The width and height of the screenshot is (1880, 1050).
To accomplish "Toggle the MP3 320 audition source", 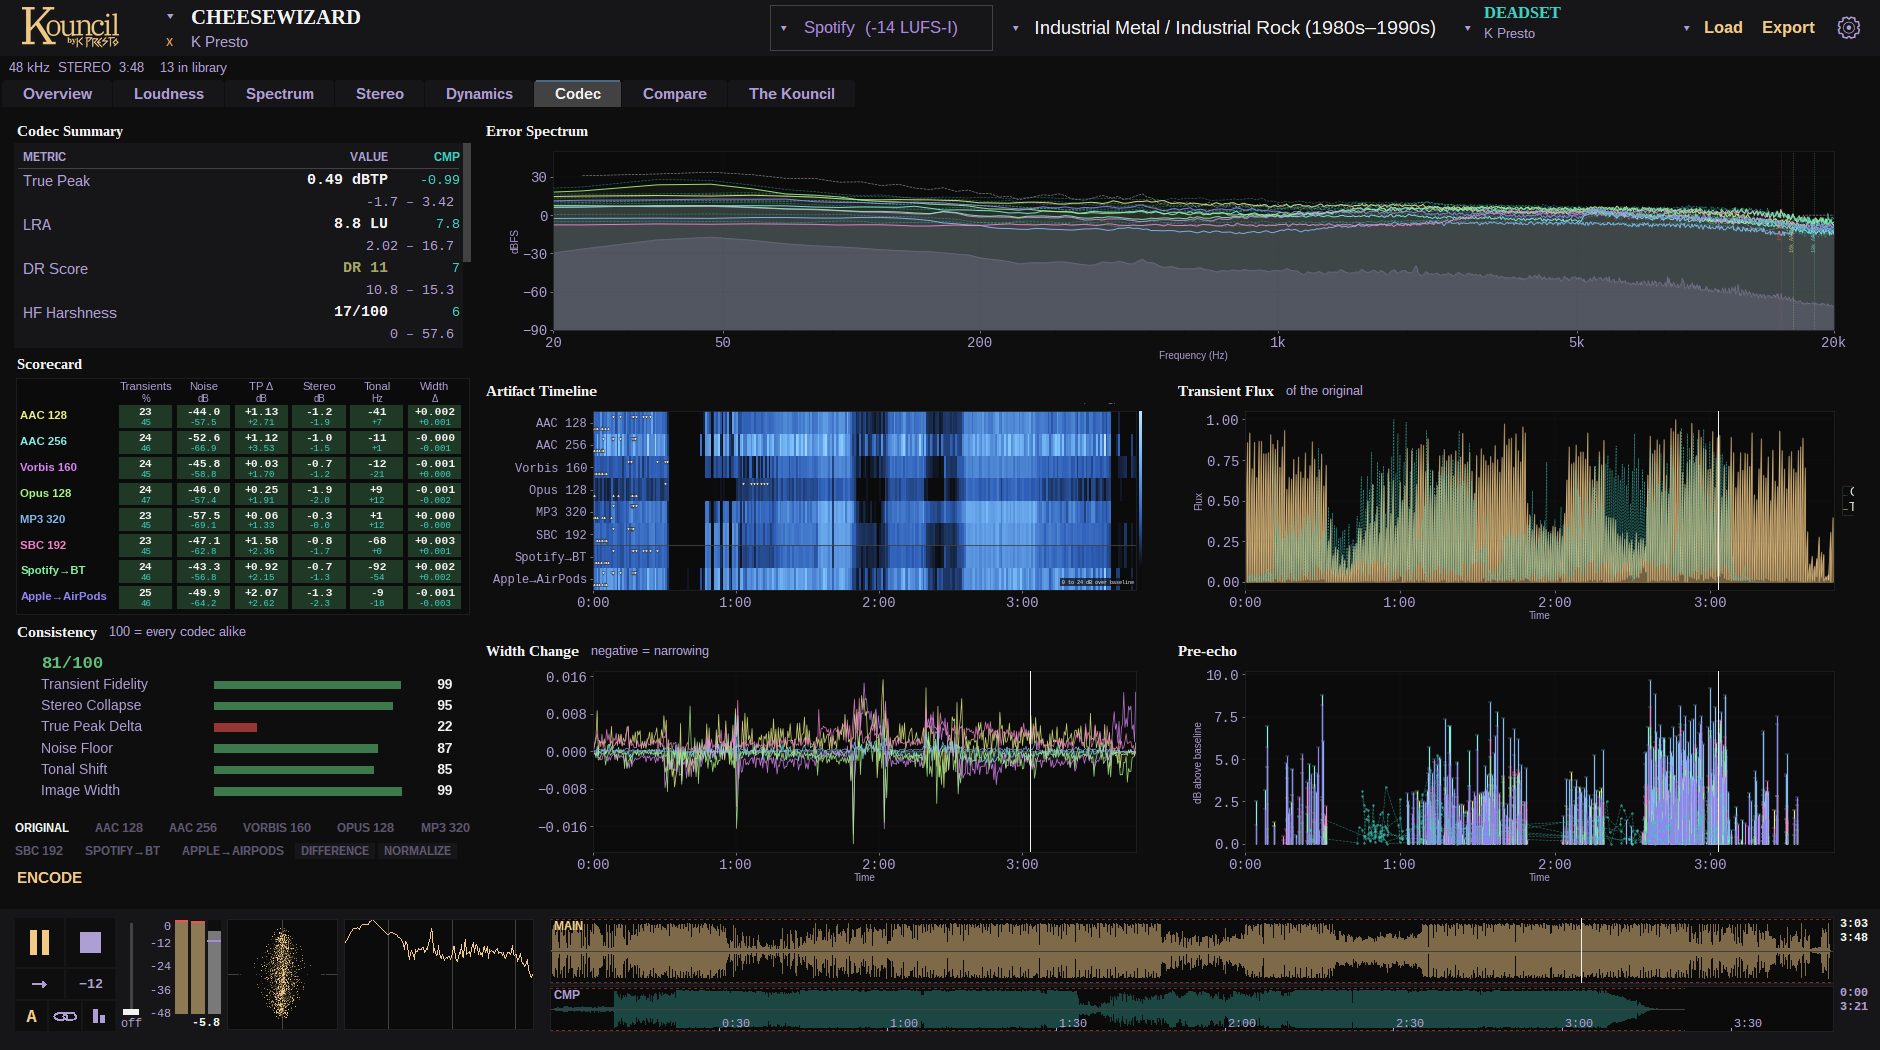I will [445, 828].
